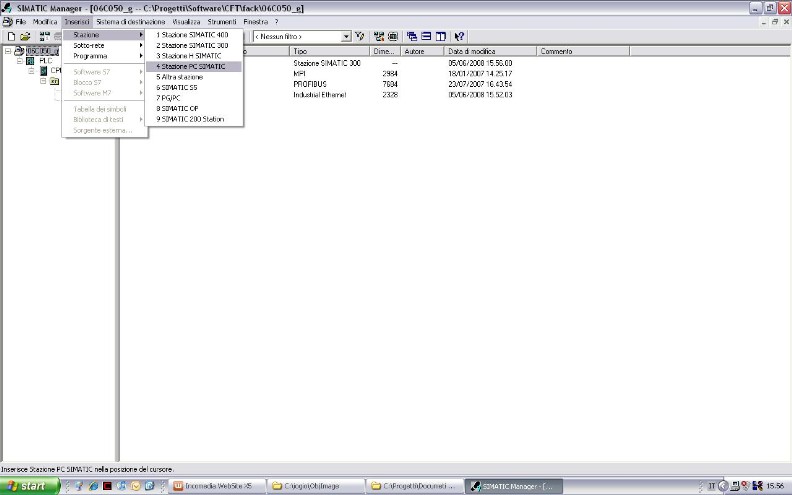Sort by the Dime... column header
Image resolution: width=792 pixels, height=495 pixels.
pyautogui.click(x=385, y=51)
